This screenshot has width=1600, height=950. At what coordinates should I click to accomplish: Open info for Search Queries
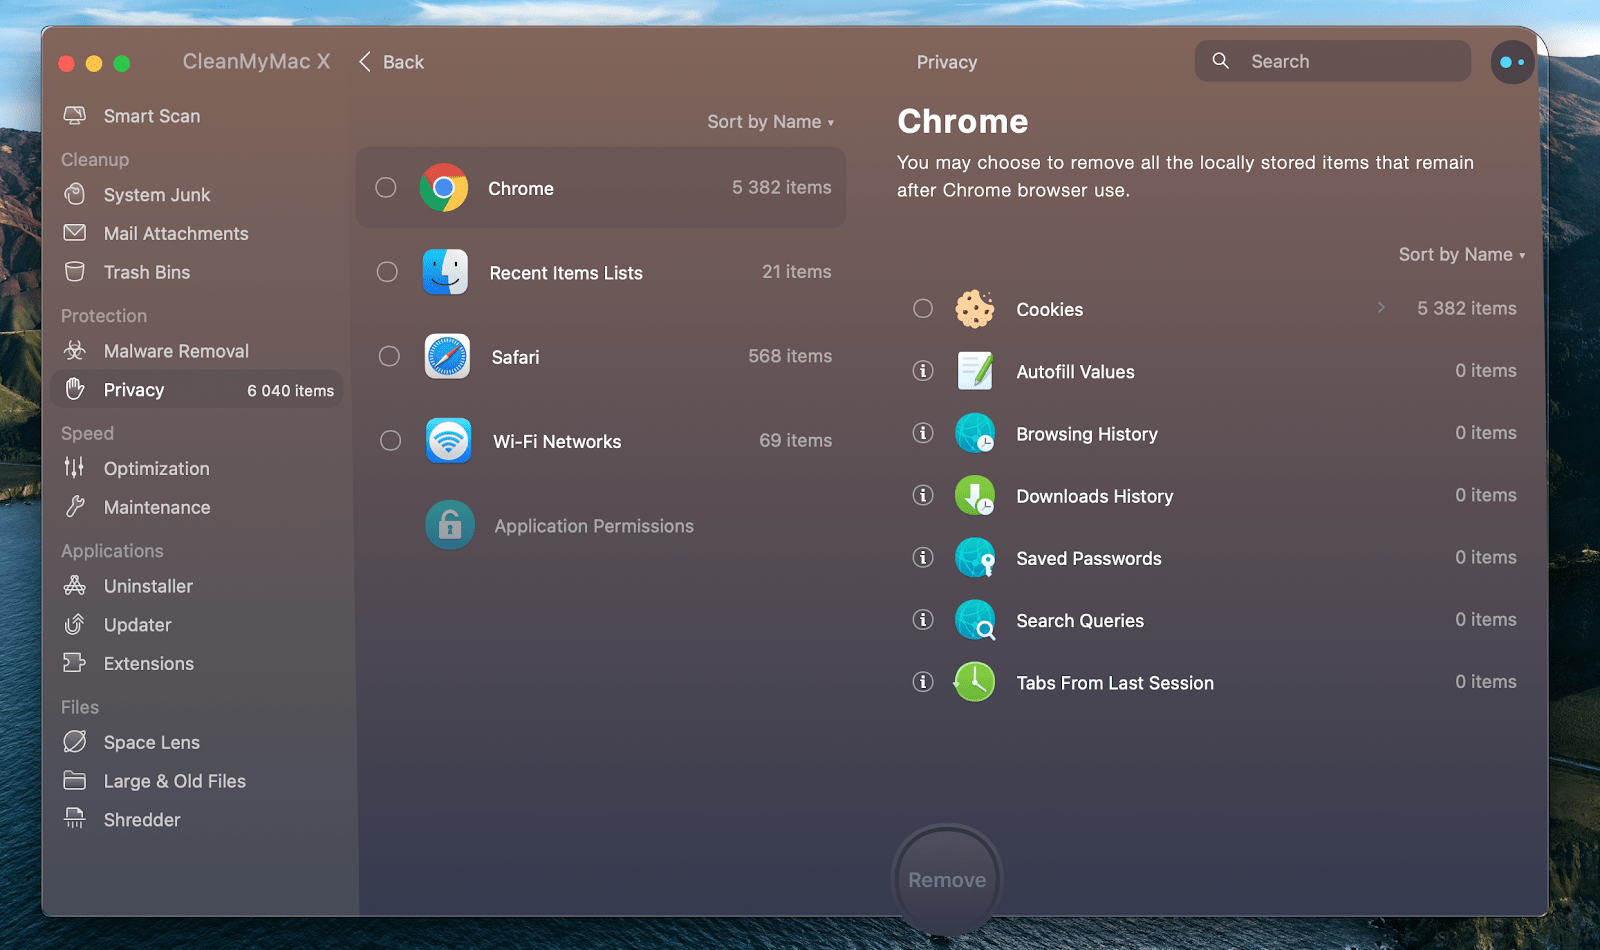pyautogui.click(x=923, y=620)
